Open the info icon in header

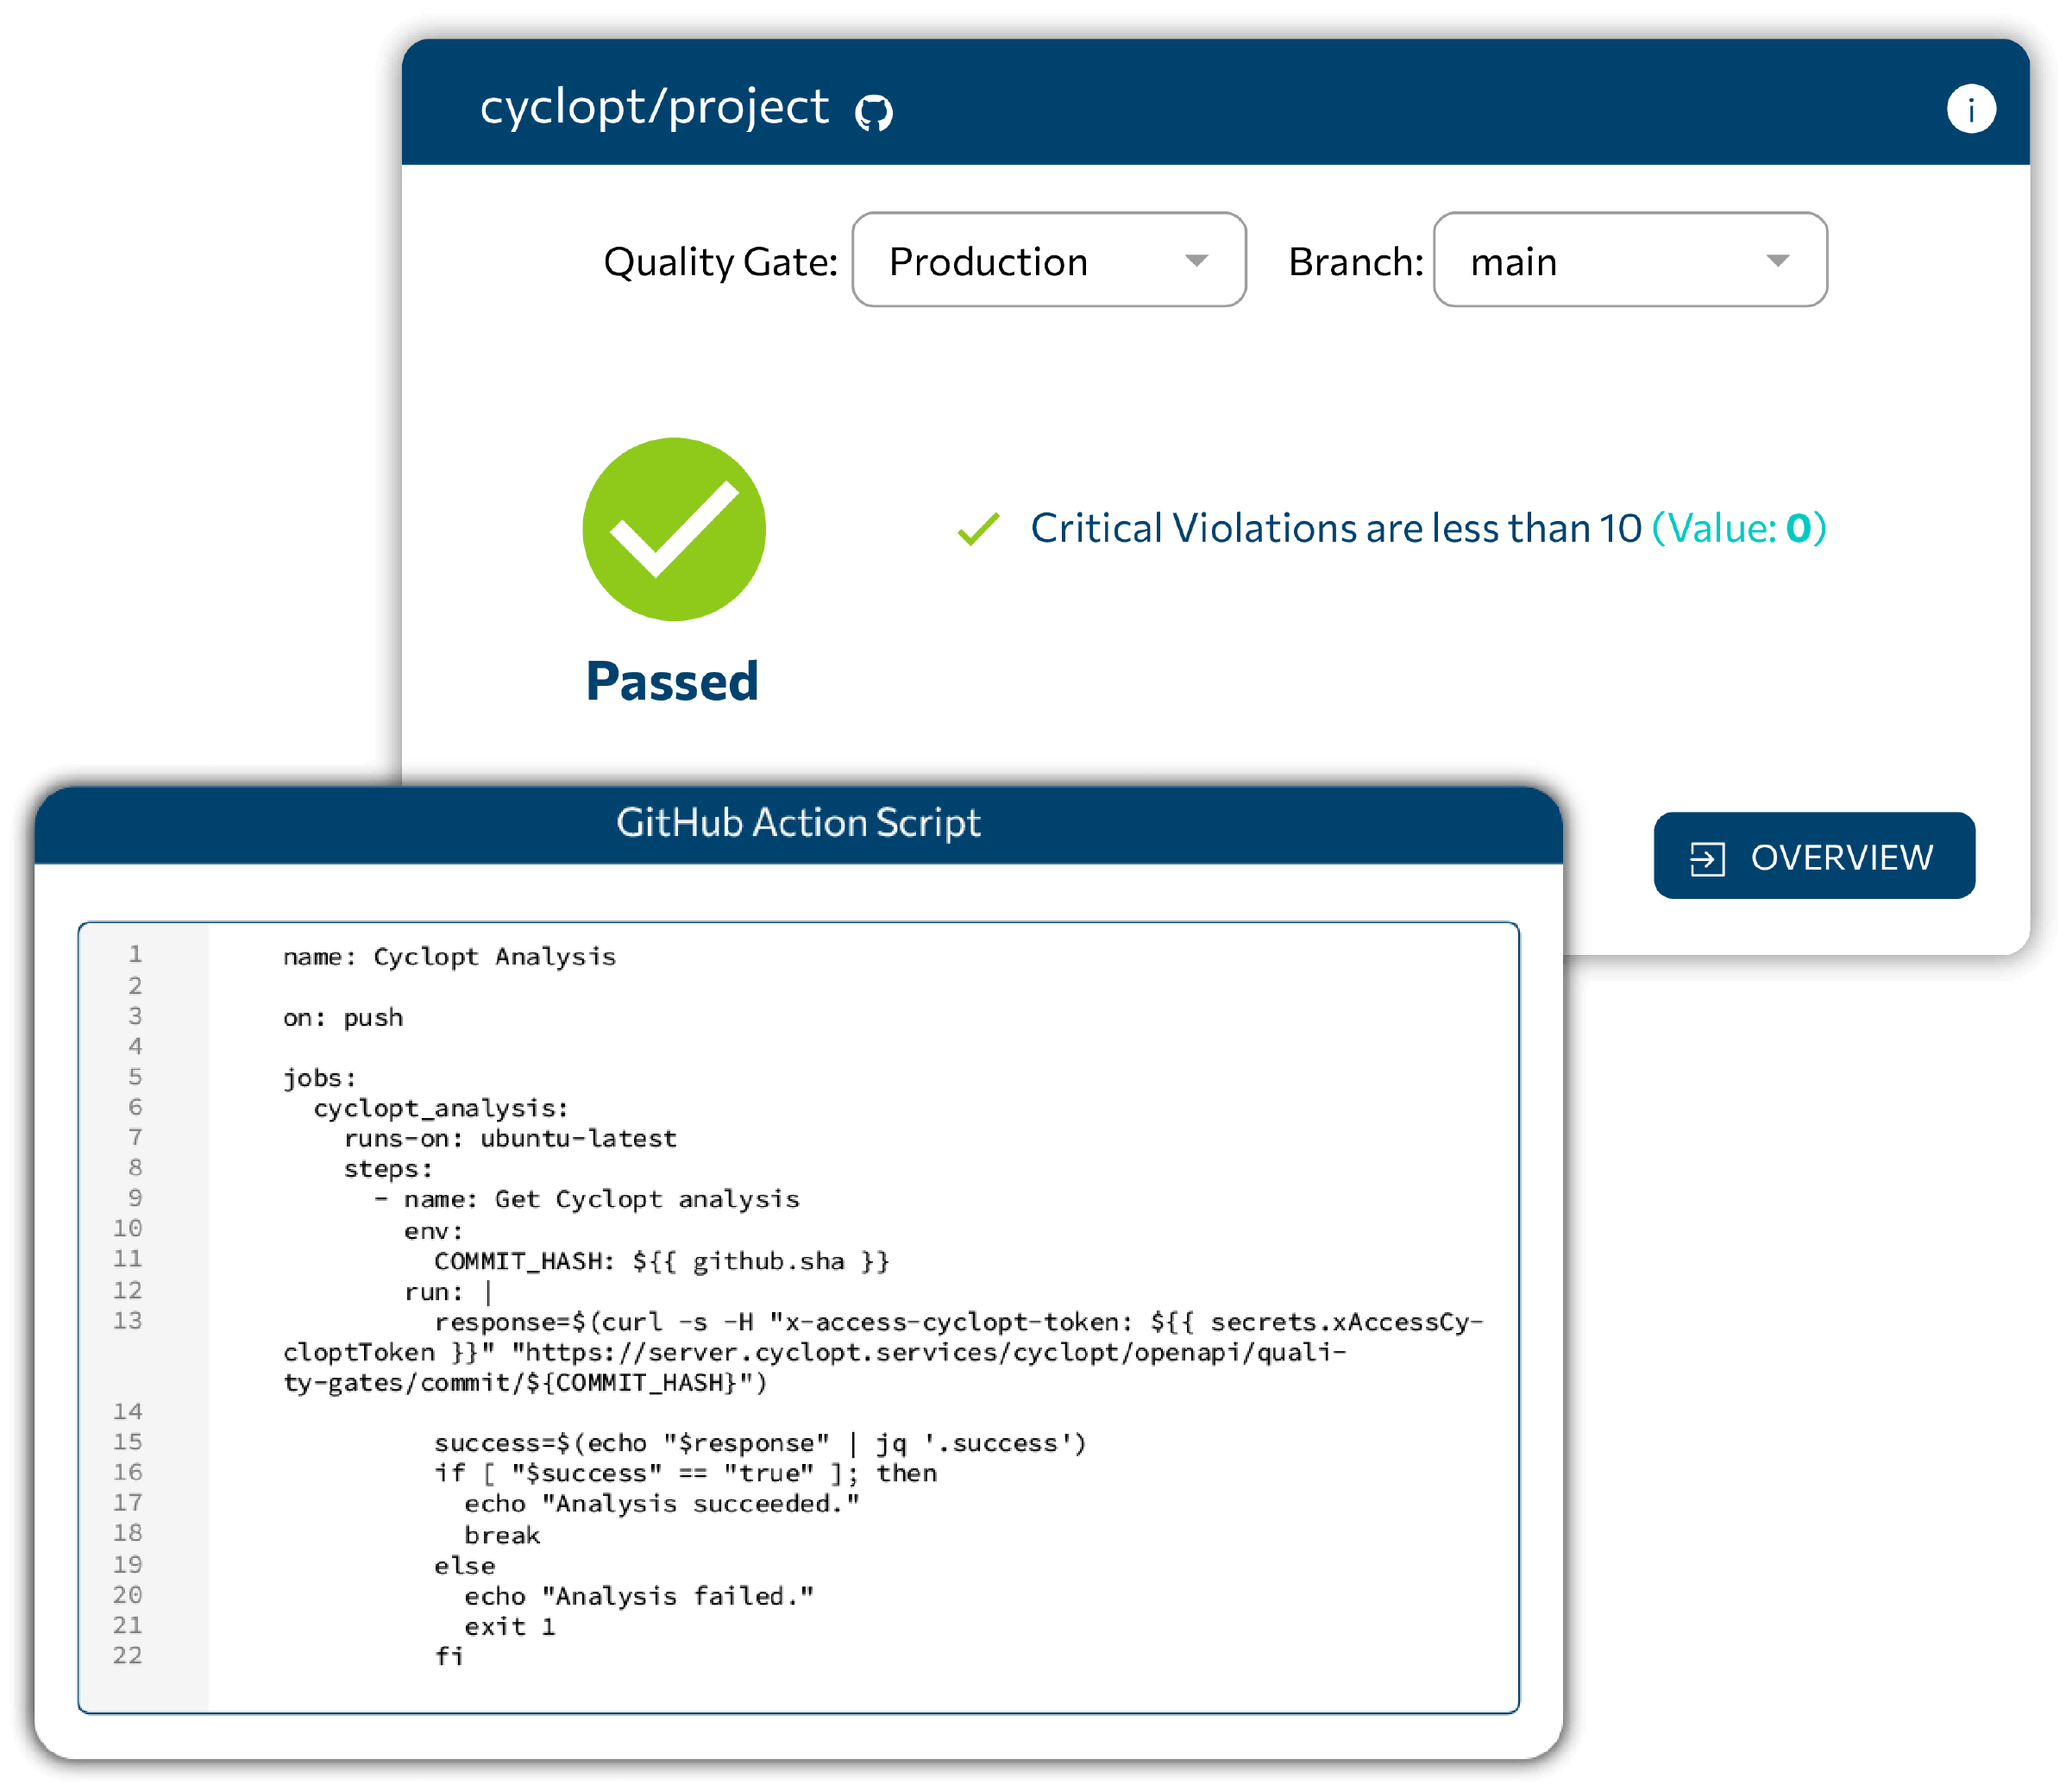pos(1970,109)
